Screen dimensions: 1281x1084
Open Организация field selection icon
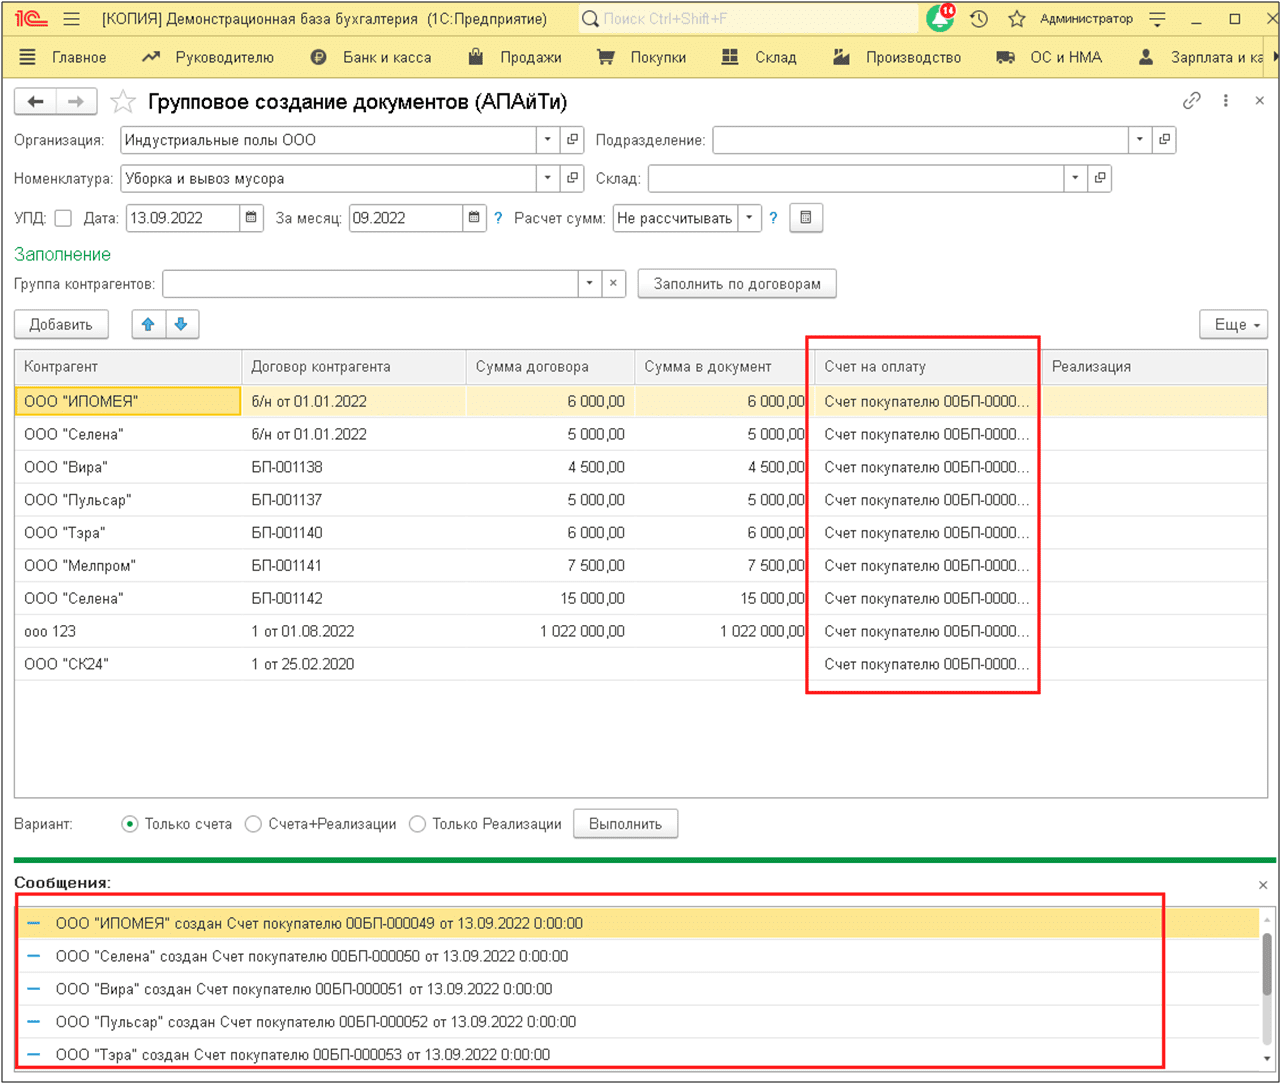tap(573, 140)
